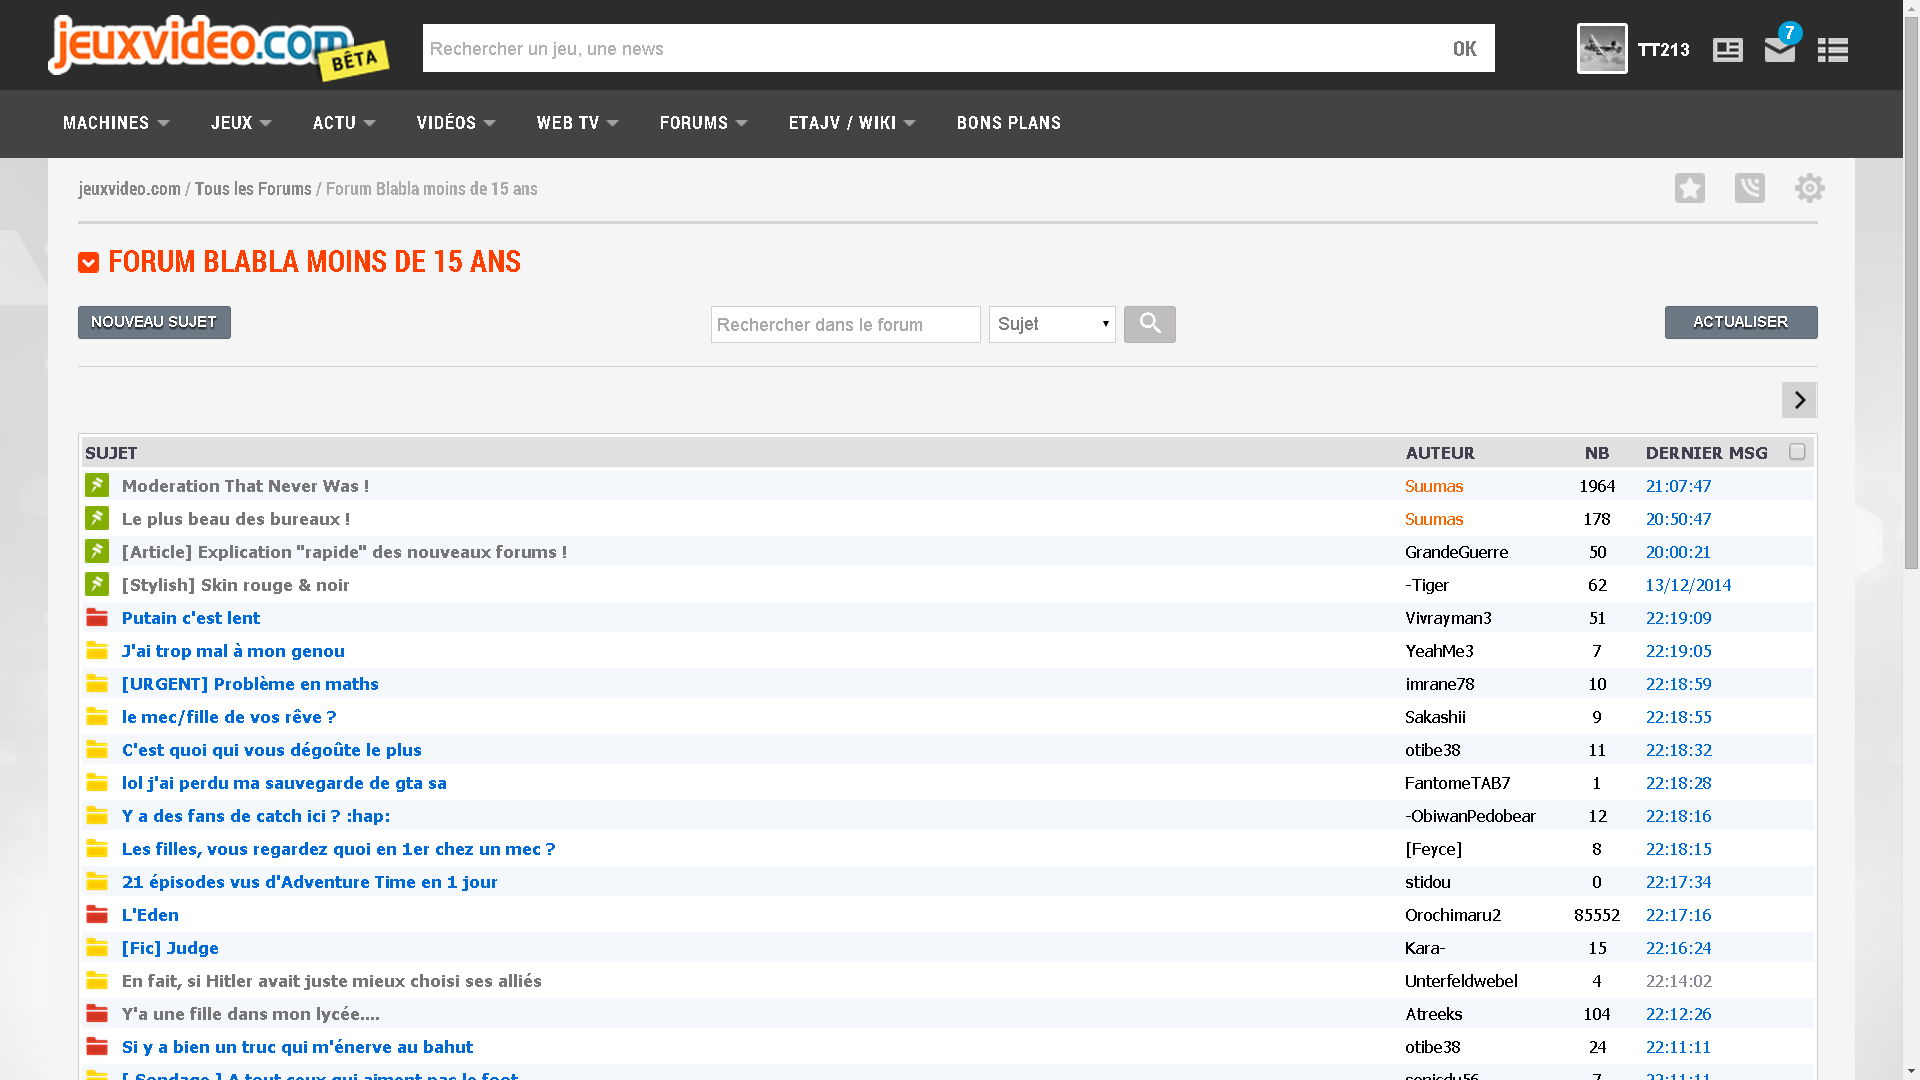1920x1080 pixels.
Task: Go to next page with arrow icon
Action: pos(1799,400)
